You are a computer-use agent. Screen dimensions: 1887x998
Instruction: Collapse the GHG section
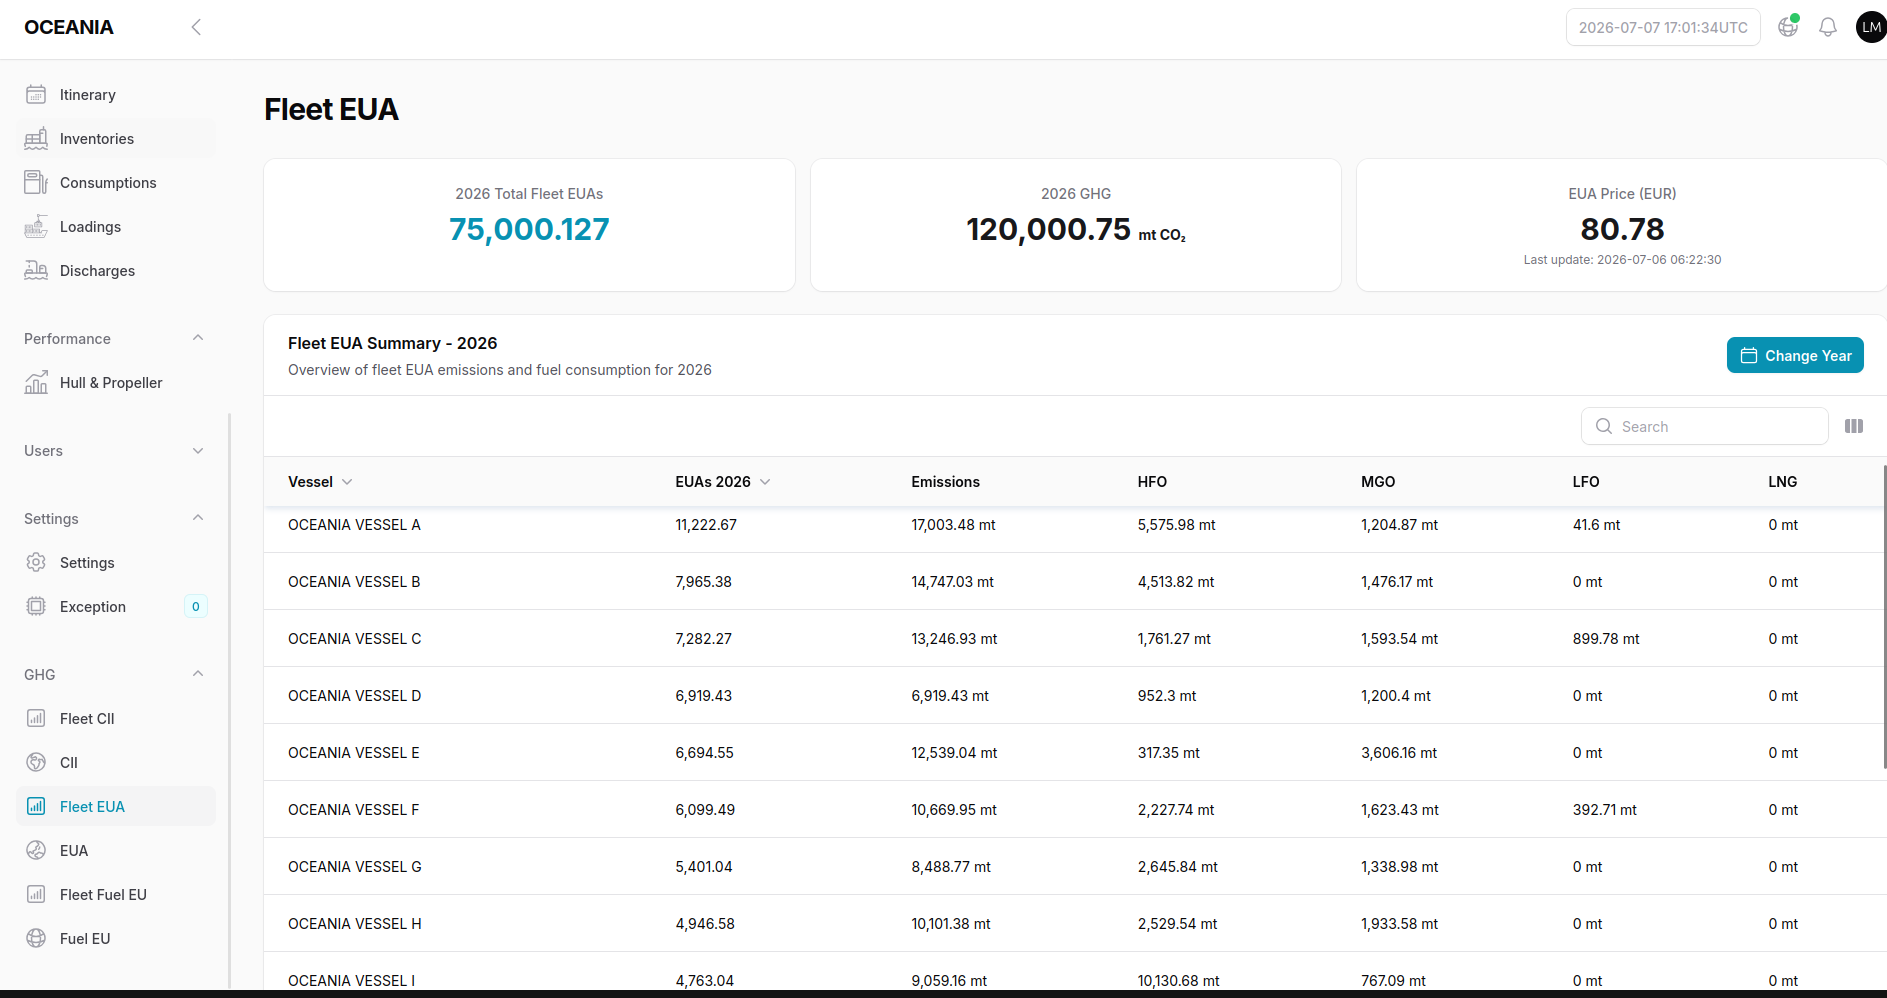[198, 674]
